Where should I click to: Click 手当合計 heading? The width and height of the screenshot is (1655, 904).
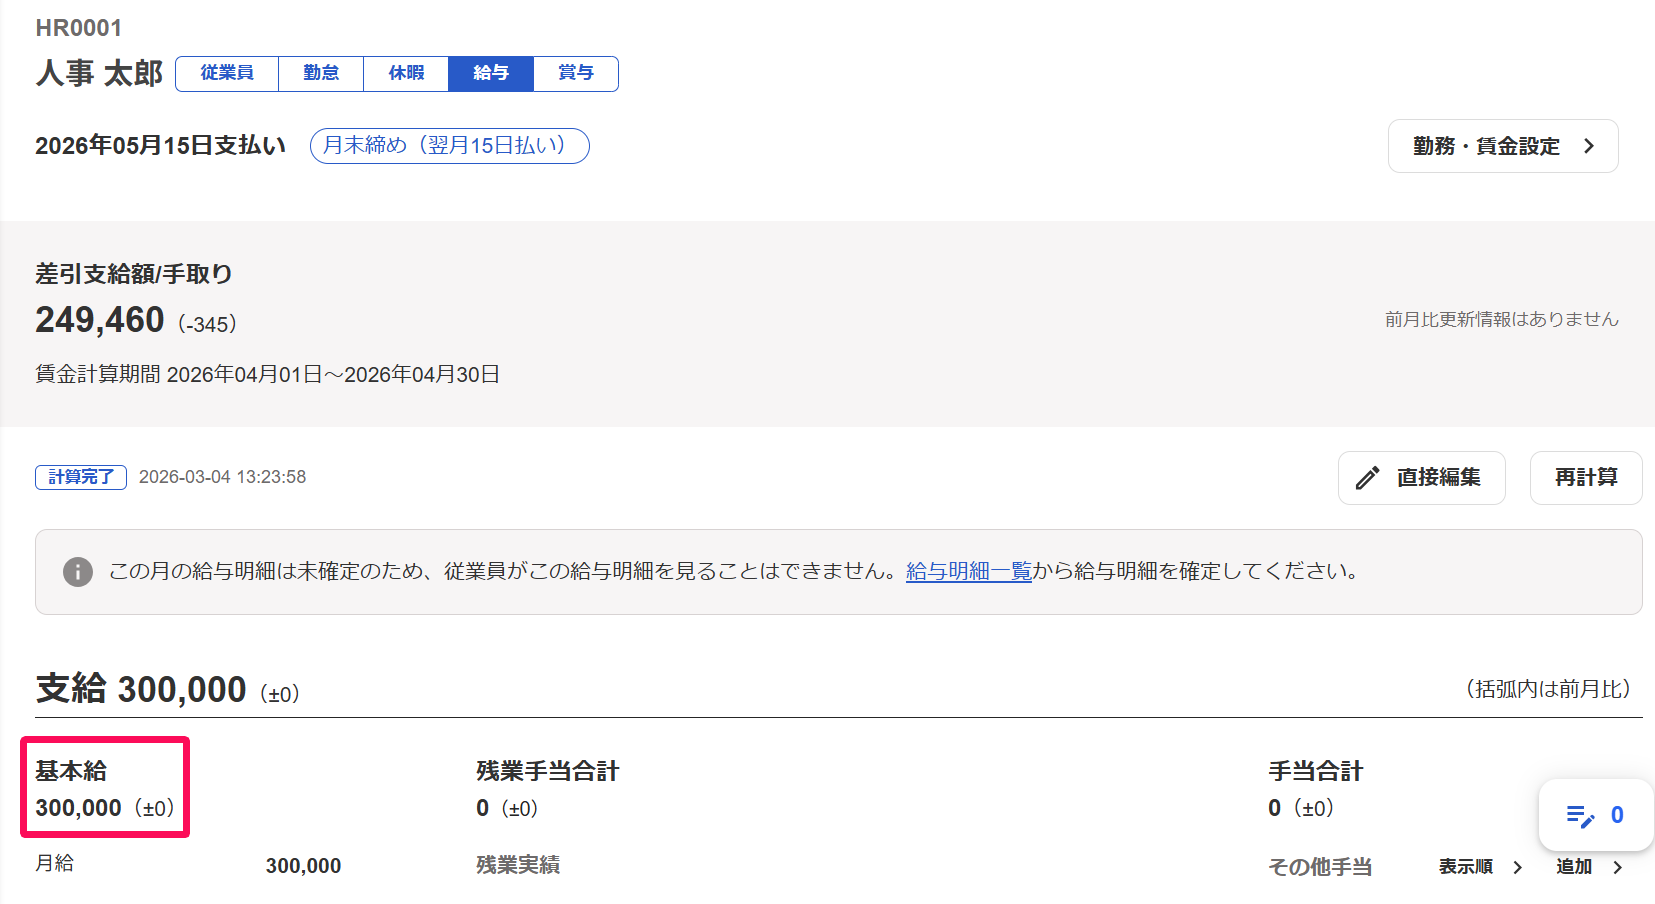click(1315, 771)
